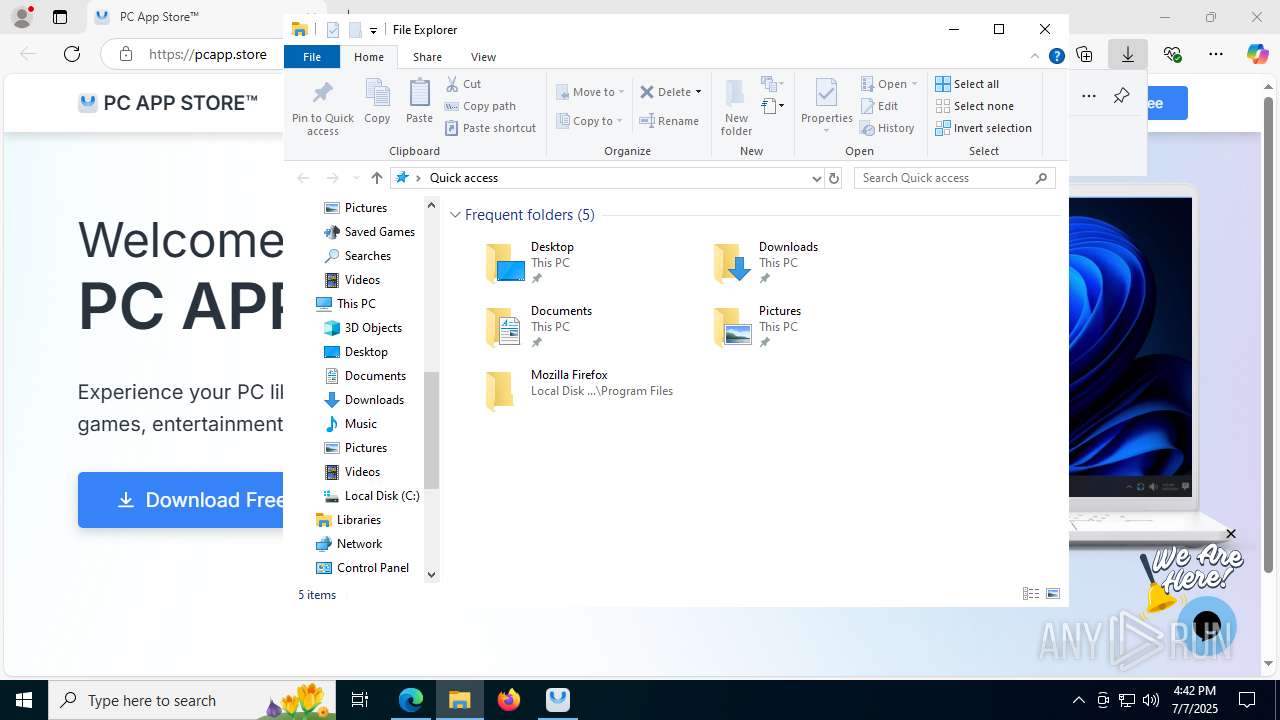Click the Refresh button in File Explorer
The height and width of the screenshot is (720, 1280).
(x=834, y=178)
